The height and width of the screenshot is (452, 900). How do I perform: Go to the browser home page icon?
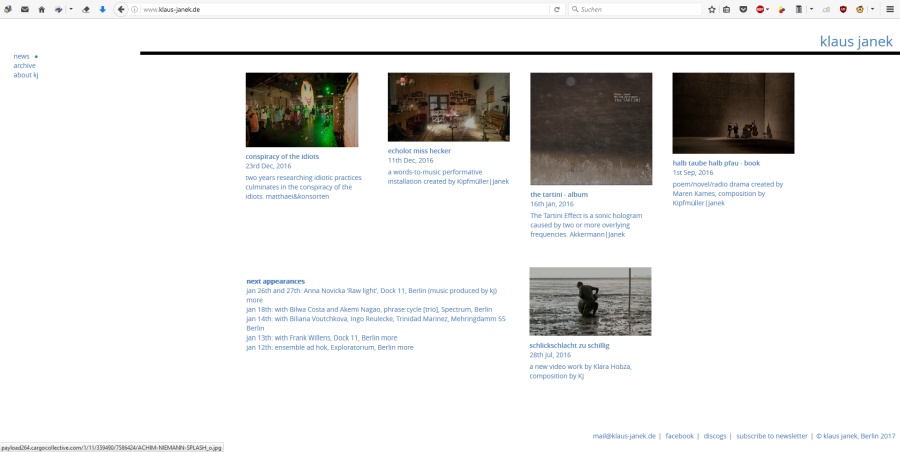click(x=41, y=9)
